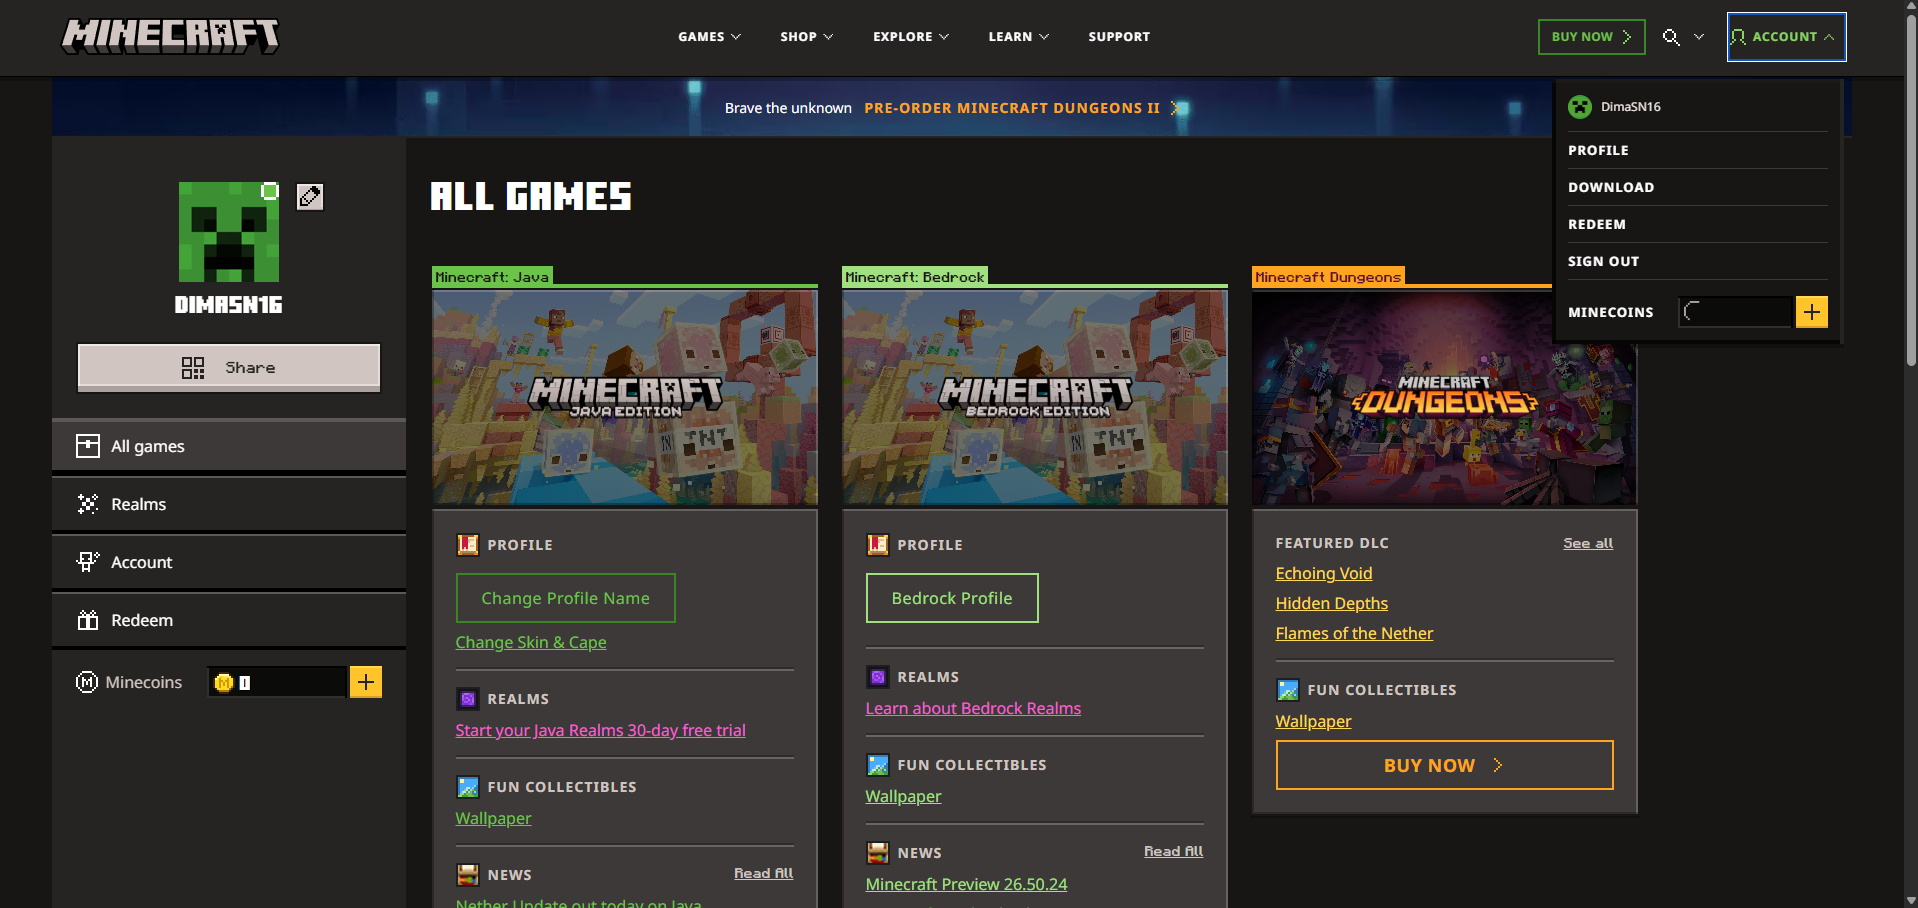1918x908 pixels.
Task: Click the Minecoins M icon in sidebar
Action: 87,682
